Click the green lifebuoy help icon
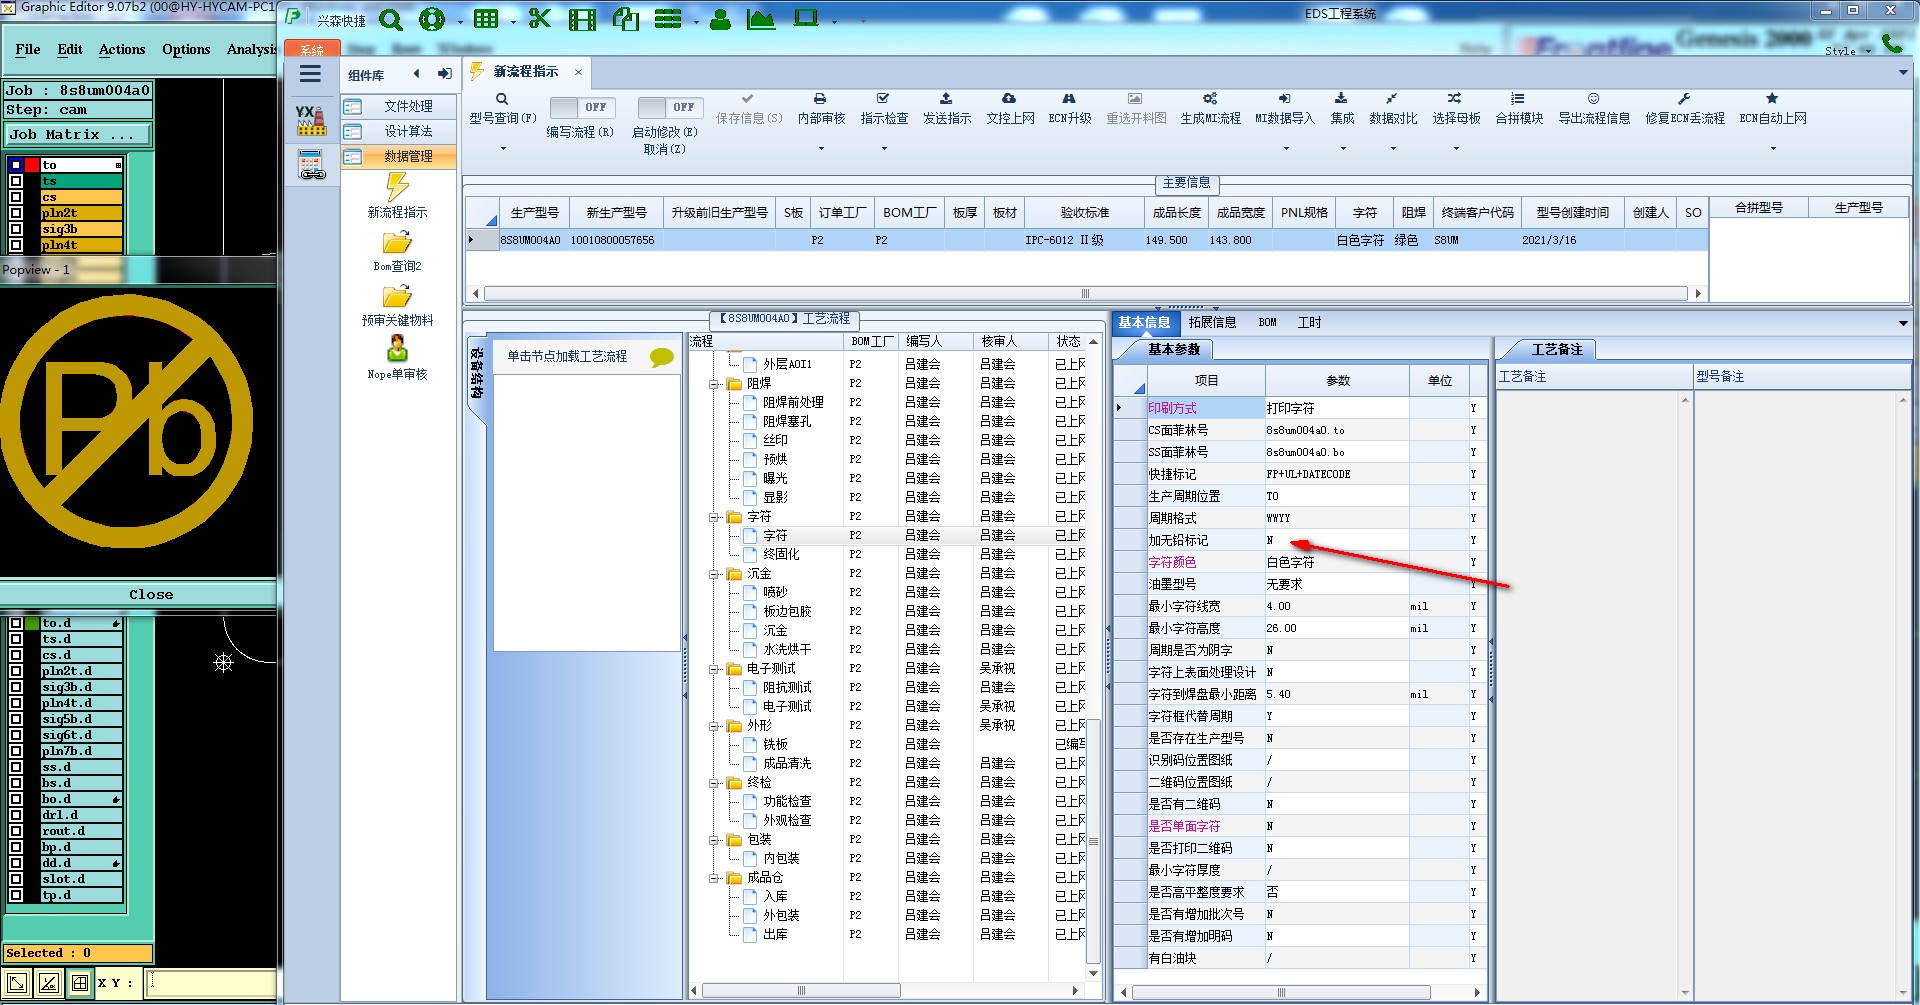The height and width of the screenshot is (1005, 1920). coord(432,19)
